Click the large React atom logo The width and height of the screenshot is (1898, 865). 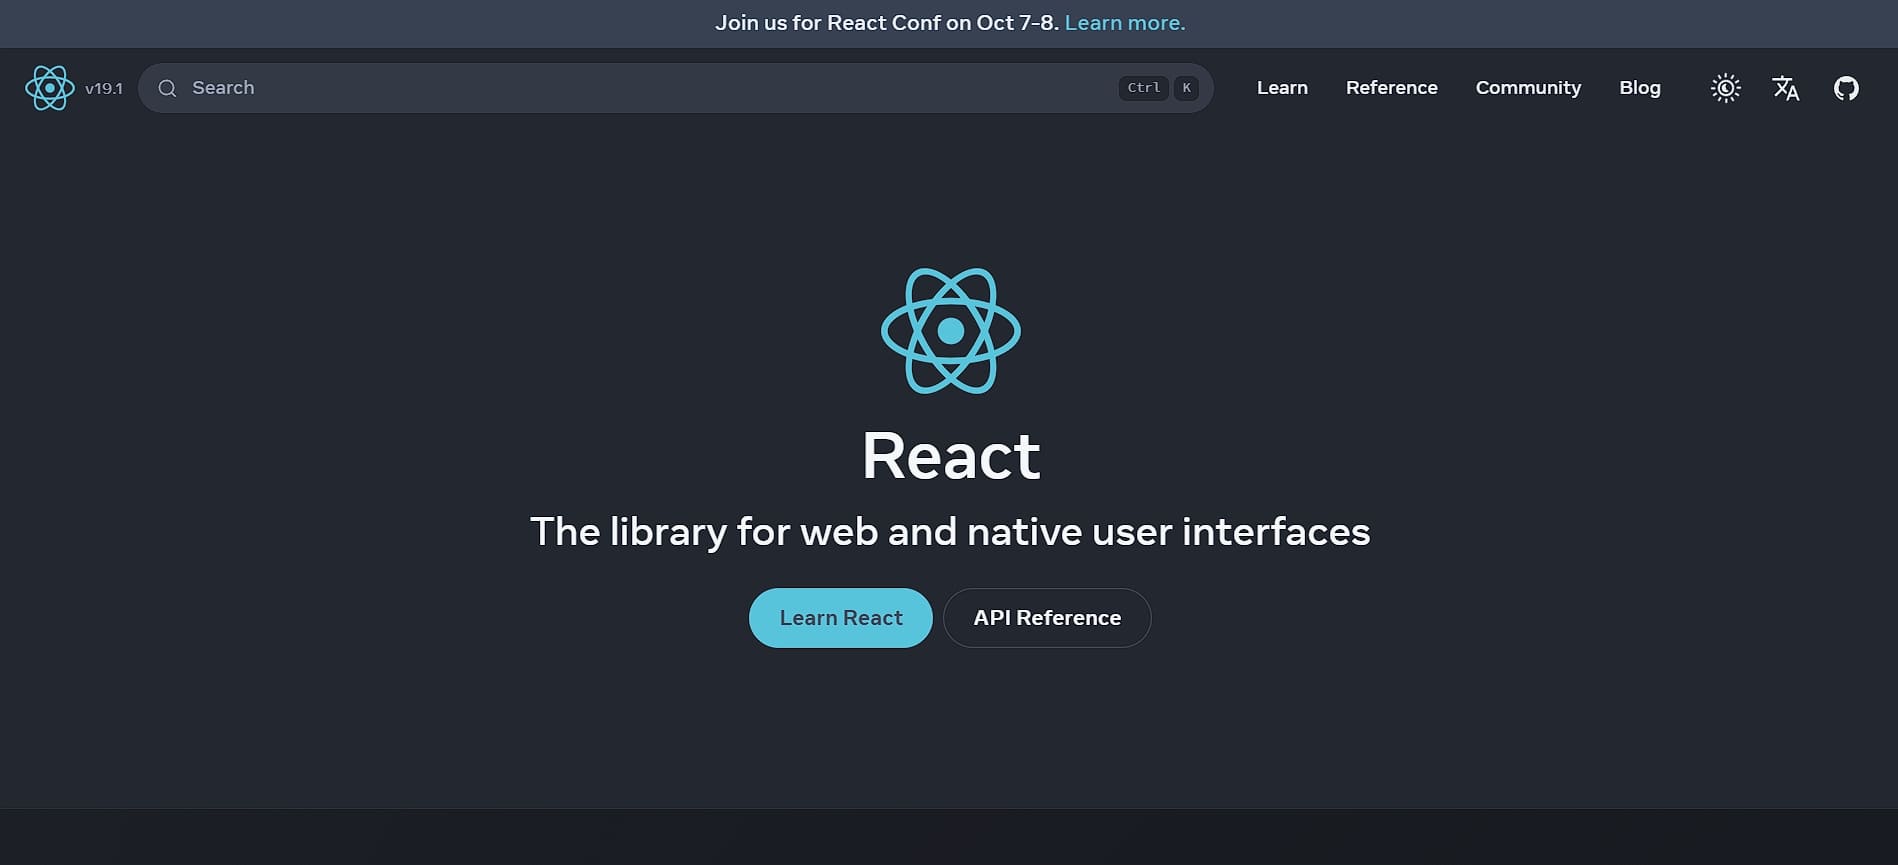950,331
